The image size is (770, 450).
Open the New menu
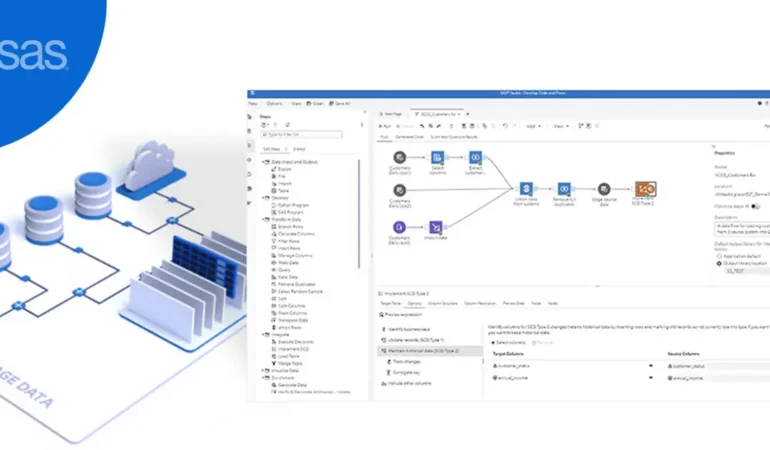tap(253, 104)
